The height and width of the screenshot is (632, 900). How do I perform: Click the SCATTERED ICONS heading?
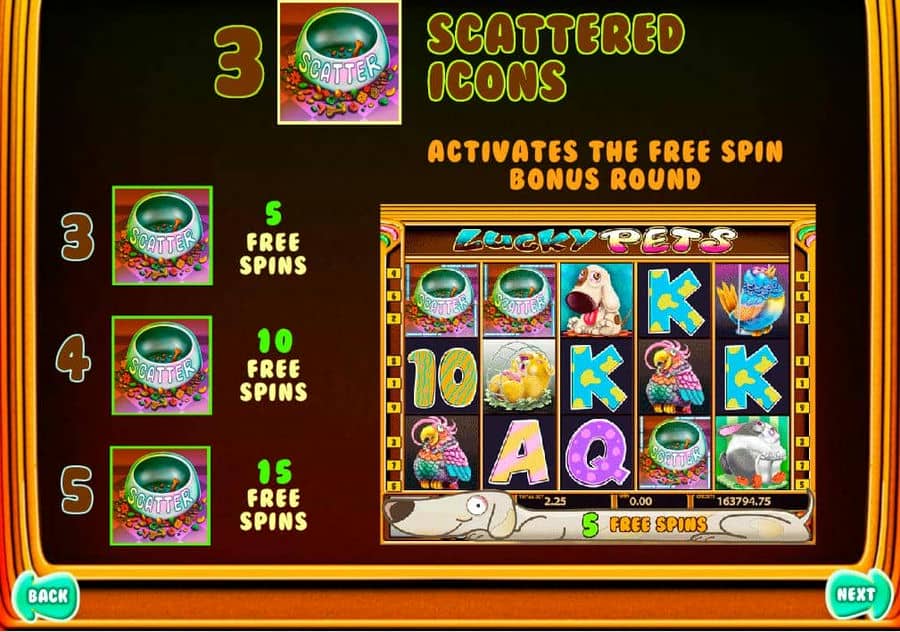[556, 57]
